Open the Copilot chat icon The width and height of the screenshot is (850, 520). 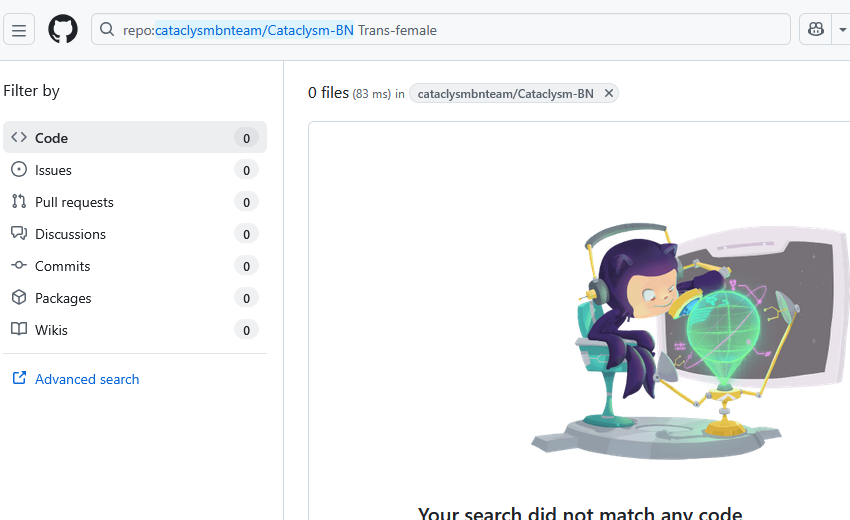815,29
